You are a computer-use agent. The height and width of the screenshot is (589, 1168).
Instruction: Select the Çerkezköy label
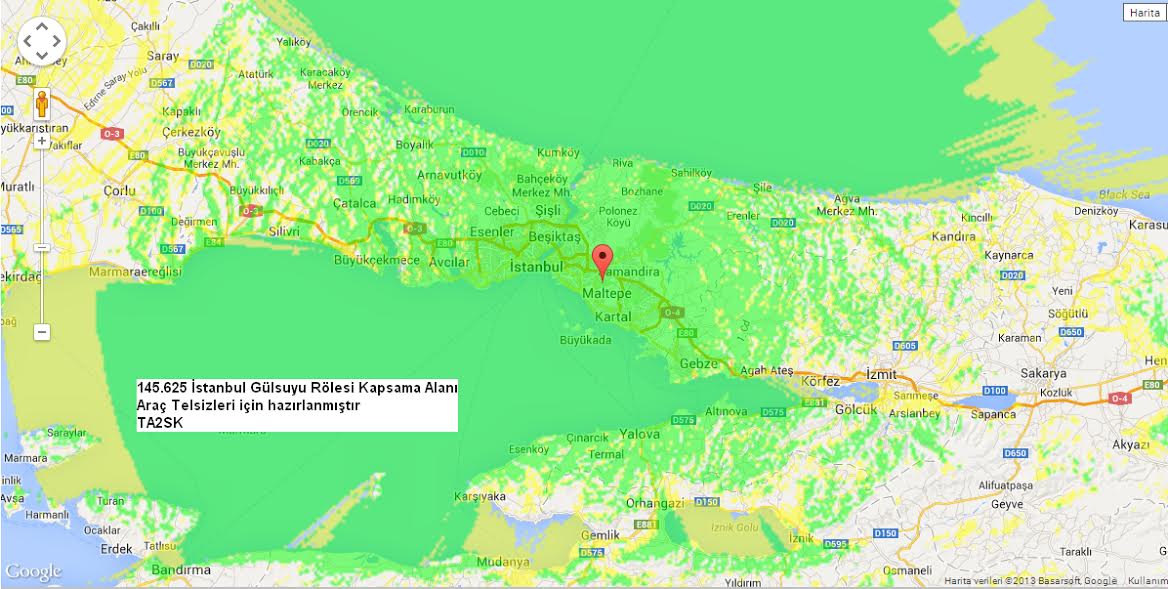coord(192,132)
